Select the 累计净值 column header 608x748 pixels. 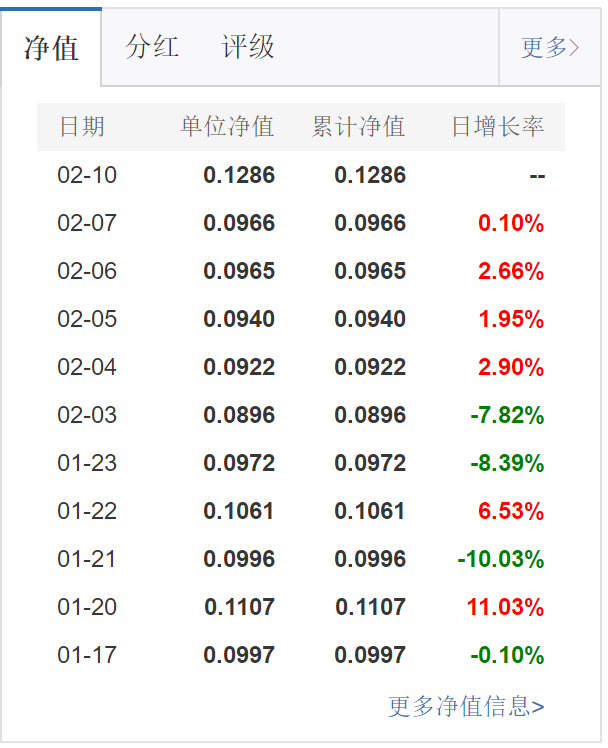pos(358,127)
